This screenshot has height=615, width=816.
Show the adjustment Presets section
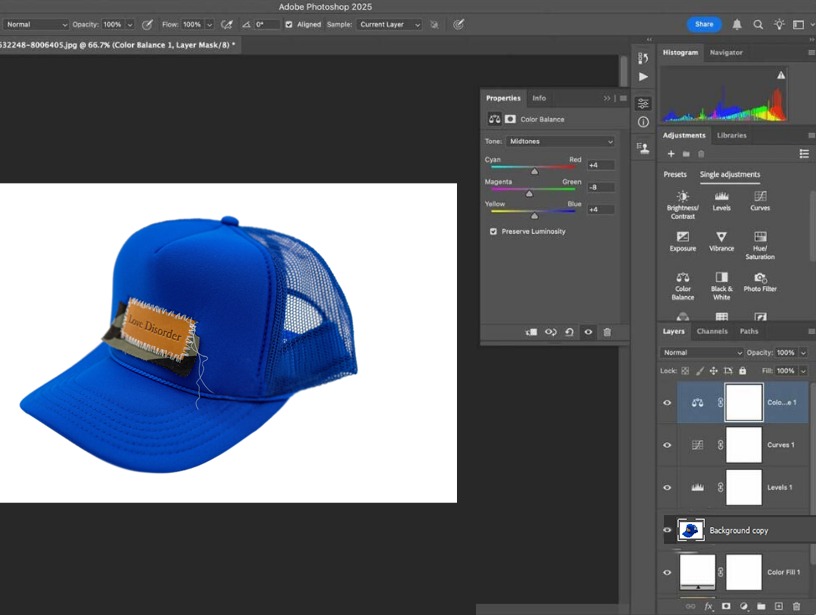(x=675, y=174)
